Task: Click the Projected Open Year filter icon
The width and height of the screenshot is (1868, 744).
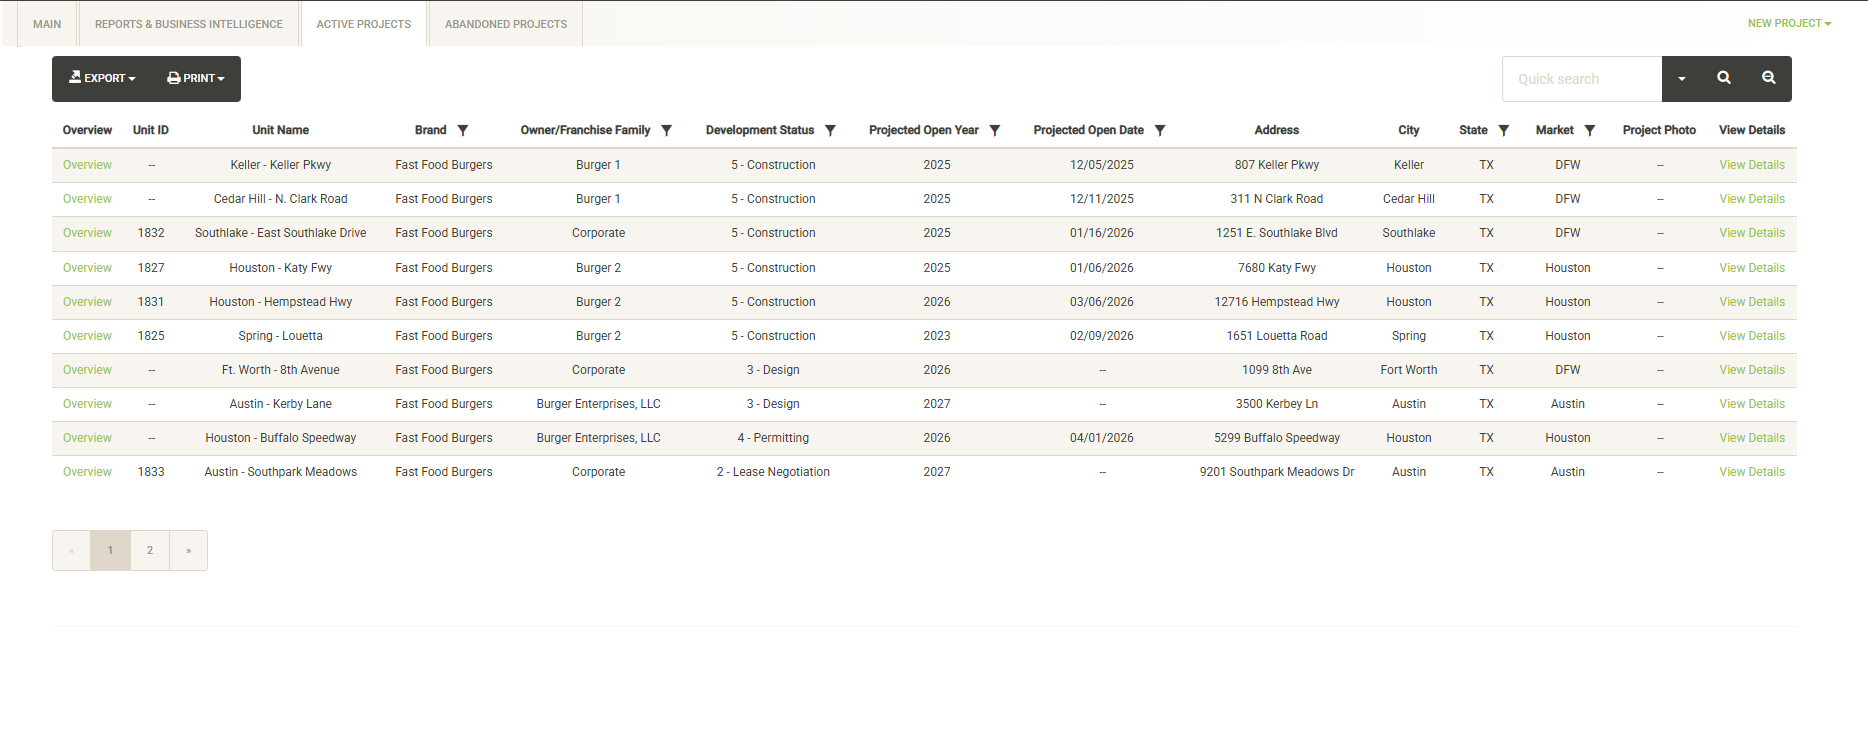Action: pyautogui.click(x=995, y=131)
